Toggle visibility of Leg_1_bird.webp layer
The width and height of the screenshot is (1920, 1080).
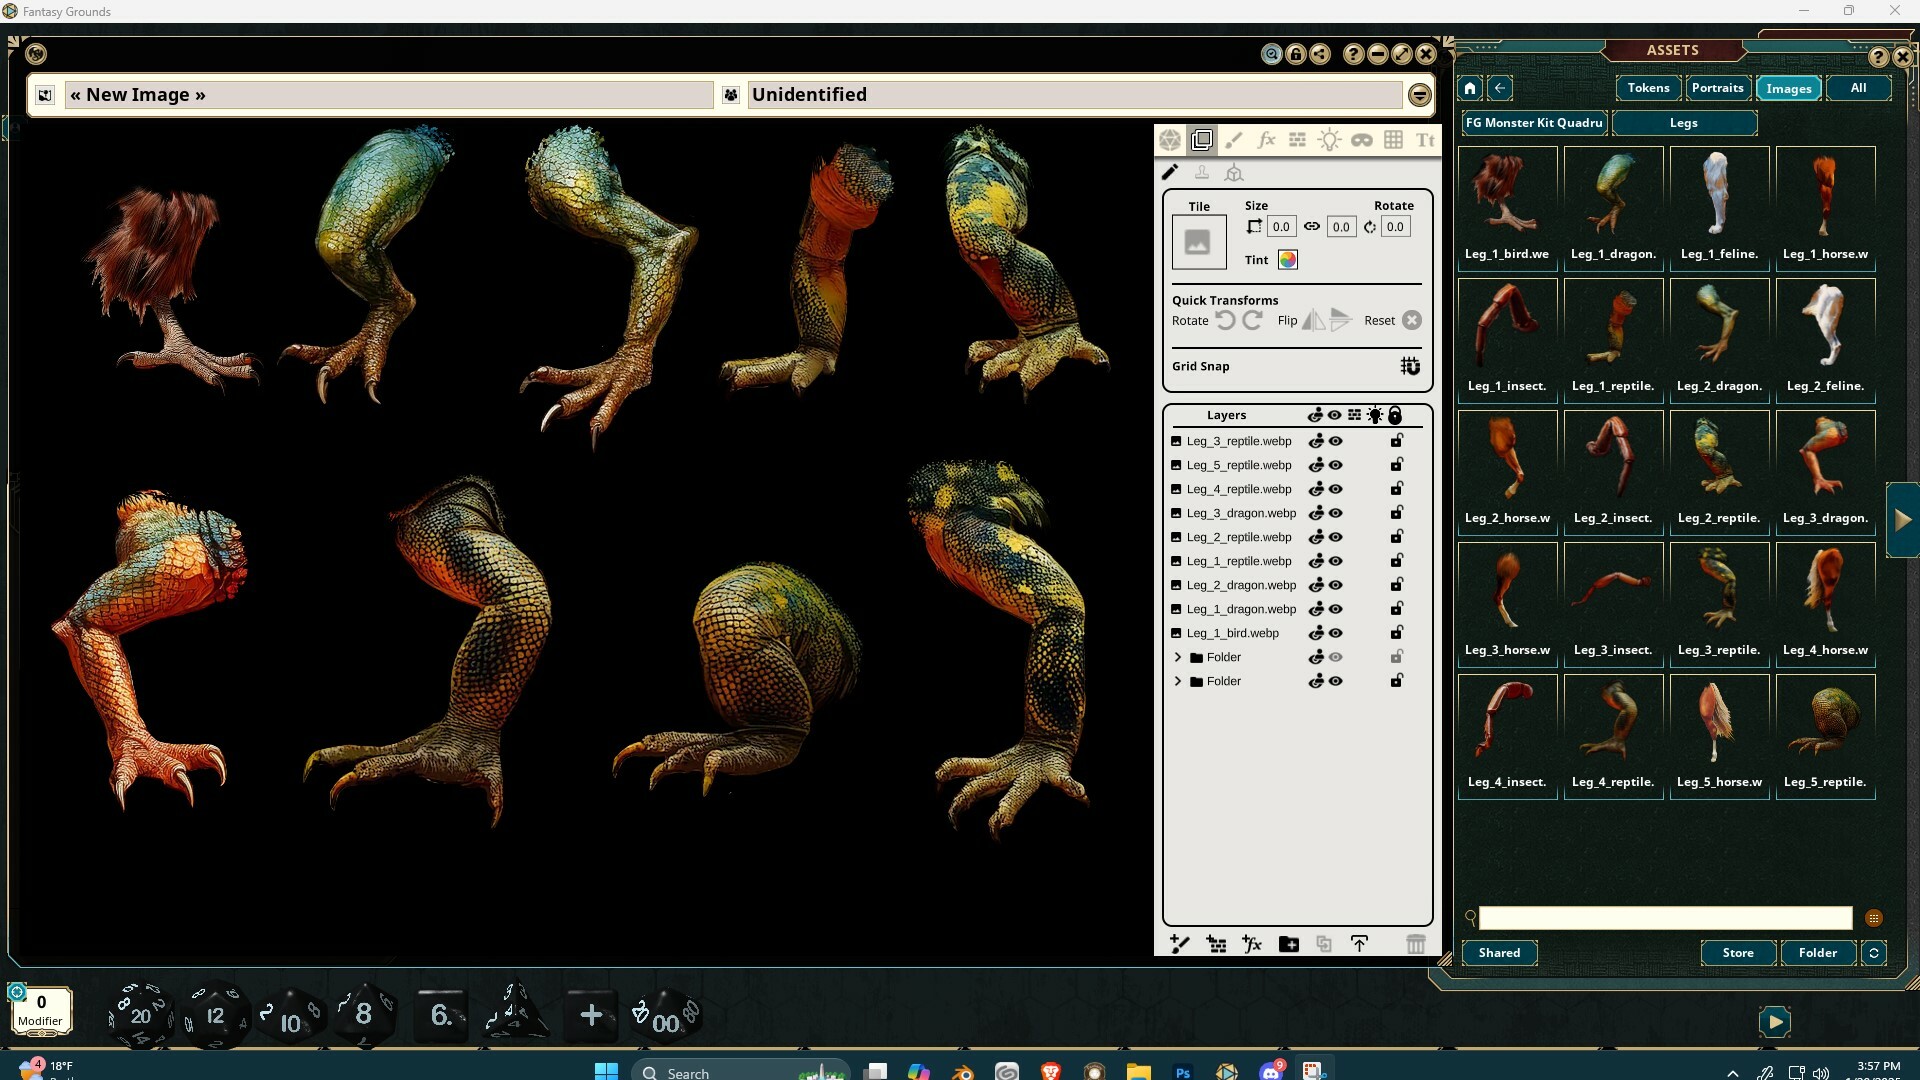(x=1335, y=633)
